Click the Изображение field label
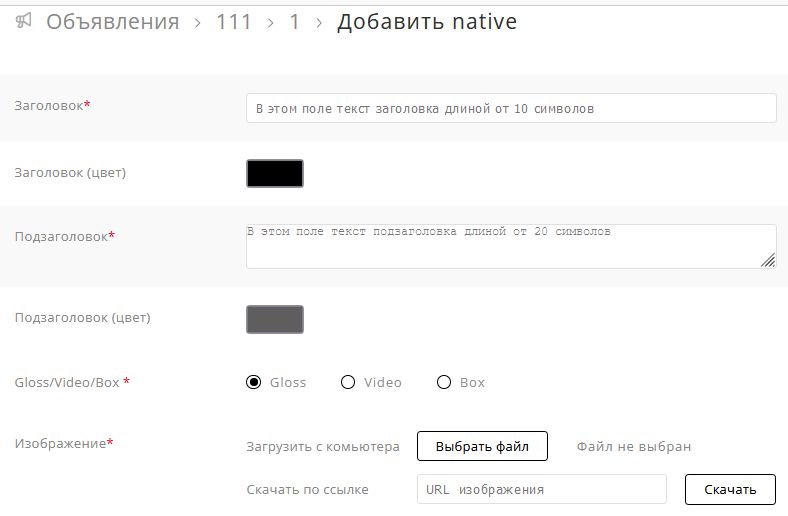The width and height of the screenshot is (788, 516). (x=60, y=443)
